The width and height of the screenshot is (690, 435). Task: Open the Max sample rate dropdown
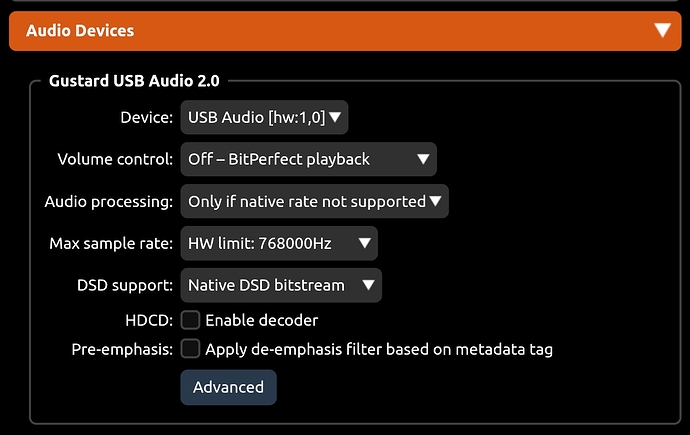(x=278, y=243)
